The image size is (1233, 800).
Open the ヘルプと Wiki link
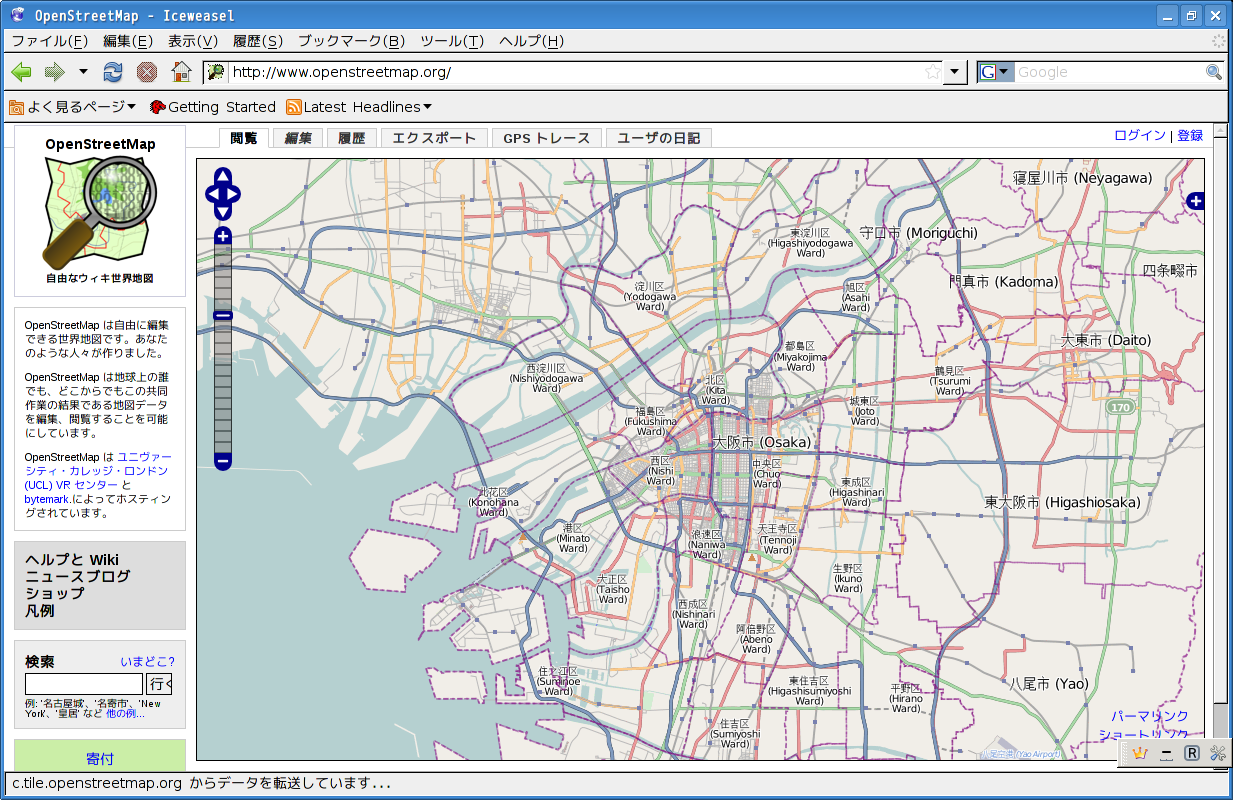[x=72, y=559]
